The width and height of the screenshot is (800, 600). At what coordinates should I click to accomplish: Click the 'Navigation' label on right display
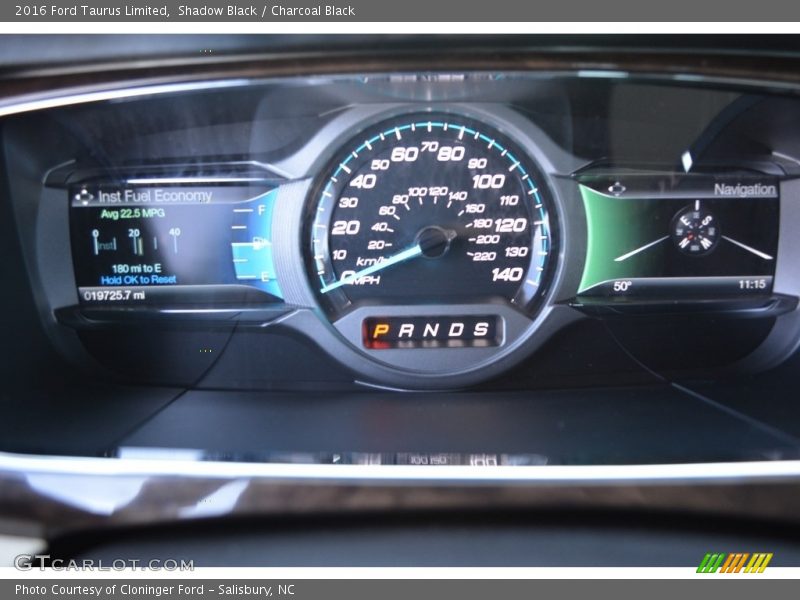click(x=744, y=189)
